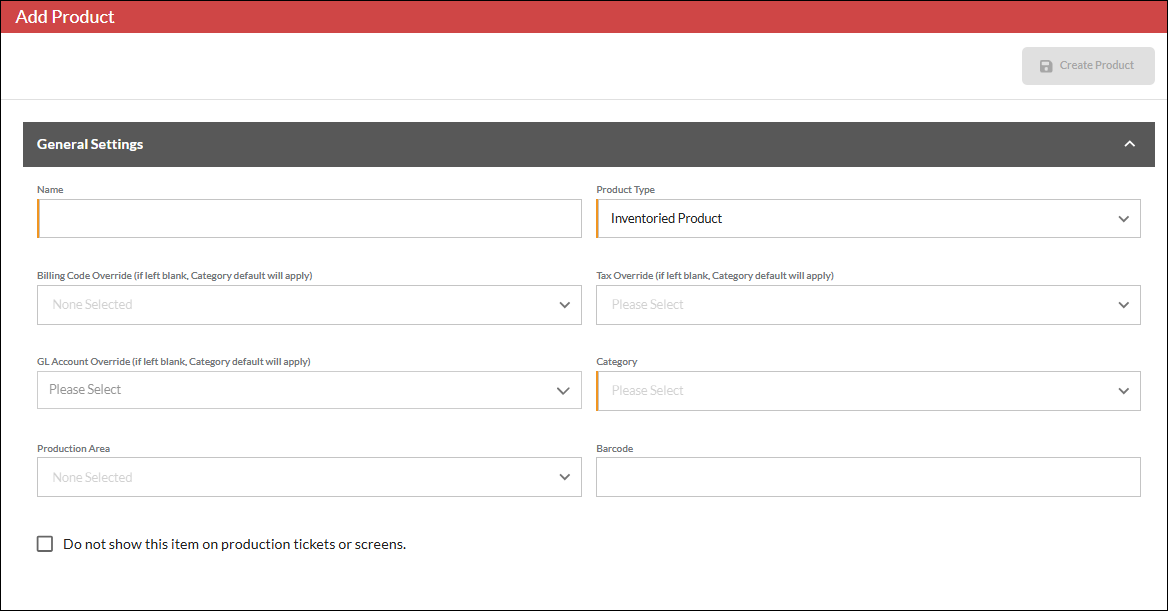Click the Product Type label
The height and width of the screenshot is (611, 1168).
626,189
